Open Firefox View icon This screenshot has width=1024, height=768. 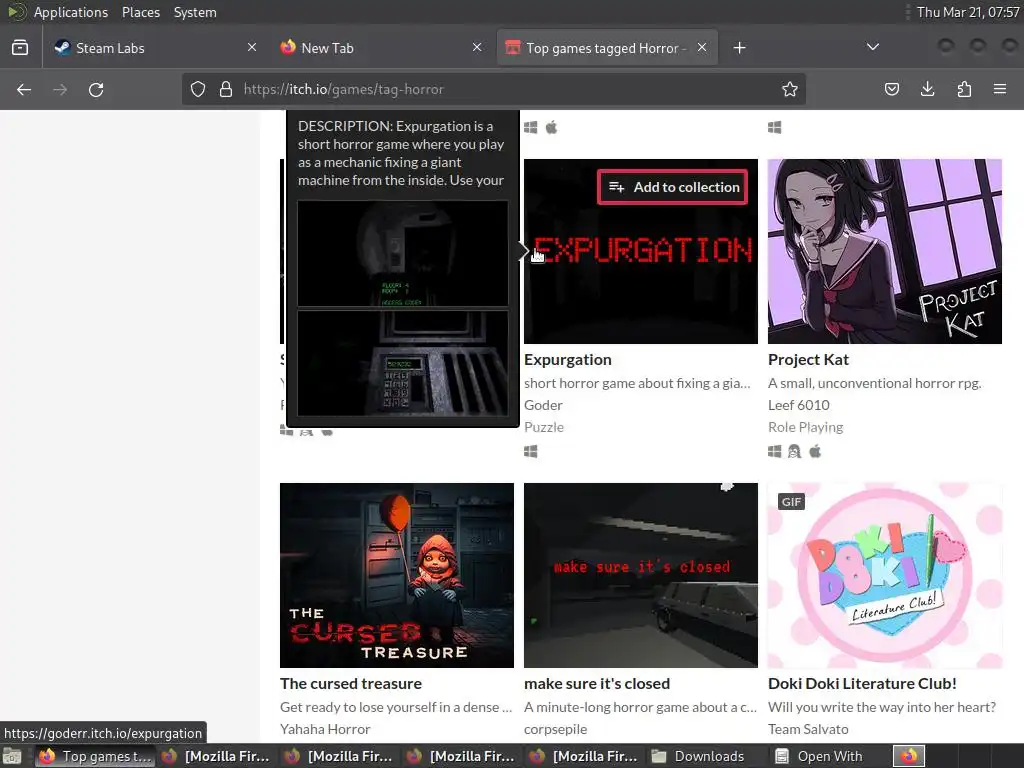[20, 48]
